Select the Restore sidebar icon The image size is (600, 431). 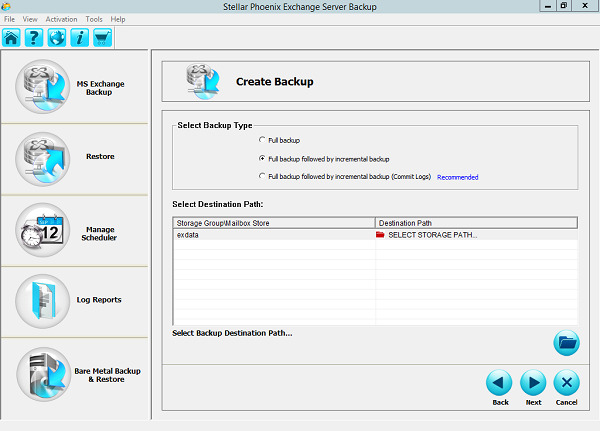click(x=42, y=159)
